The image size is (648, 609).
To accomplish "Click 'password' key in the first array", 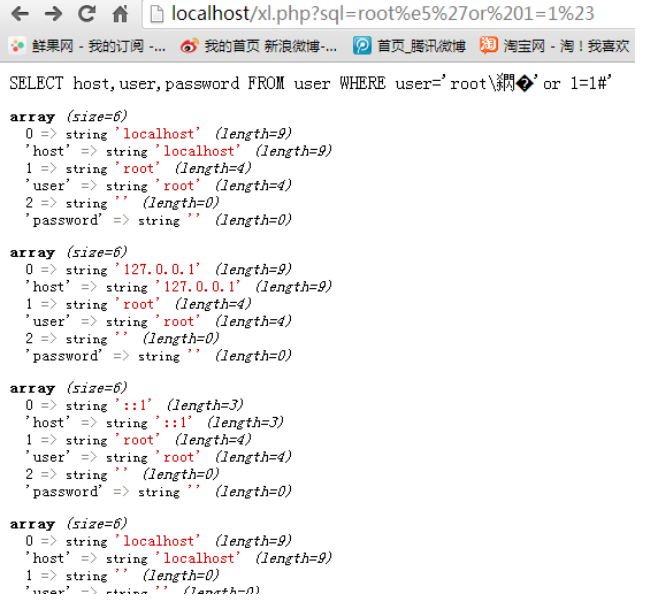I will [x=64, y=220].
